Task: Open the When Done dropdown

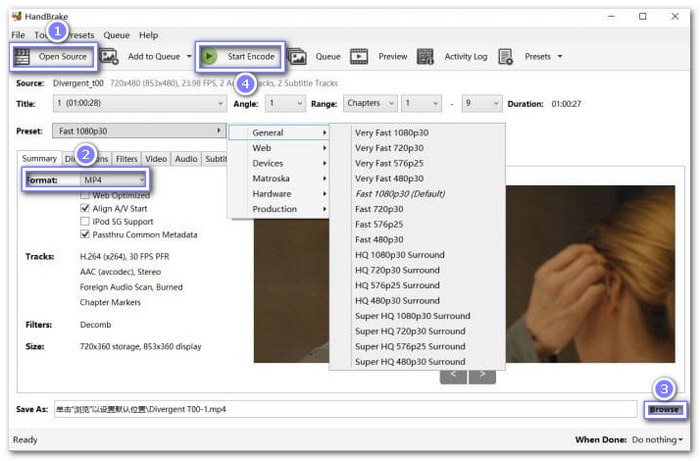Action: 657,440
